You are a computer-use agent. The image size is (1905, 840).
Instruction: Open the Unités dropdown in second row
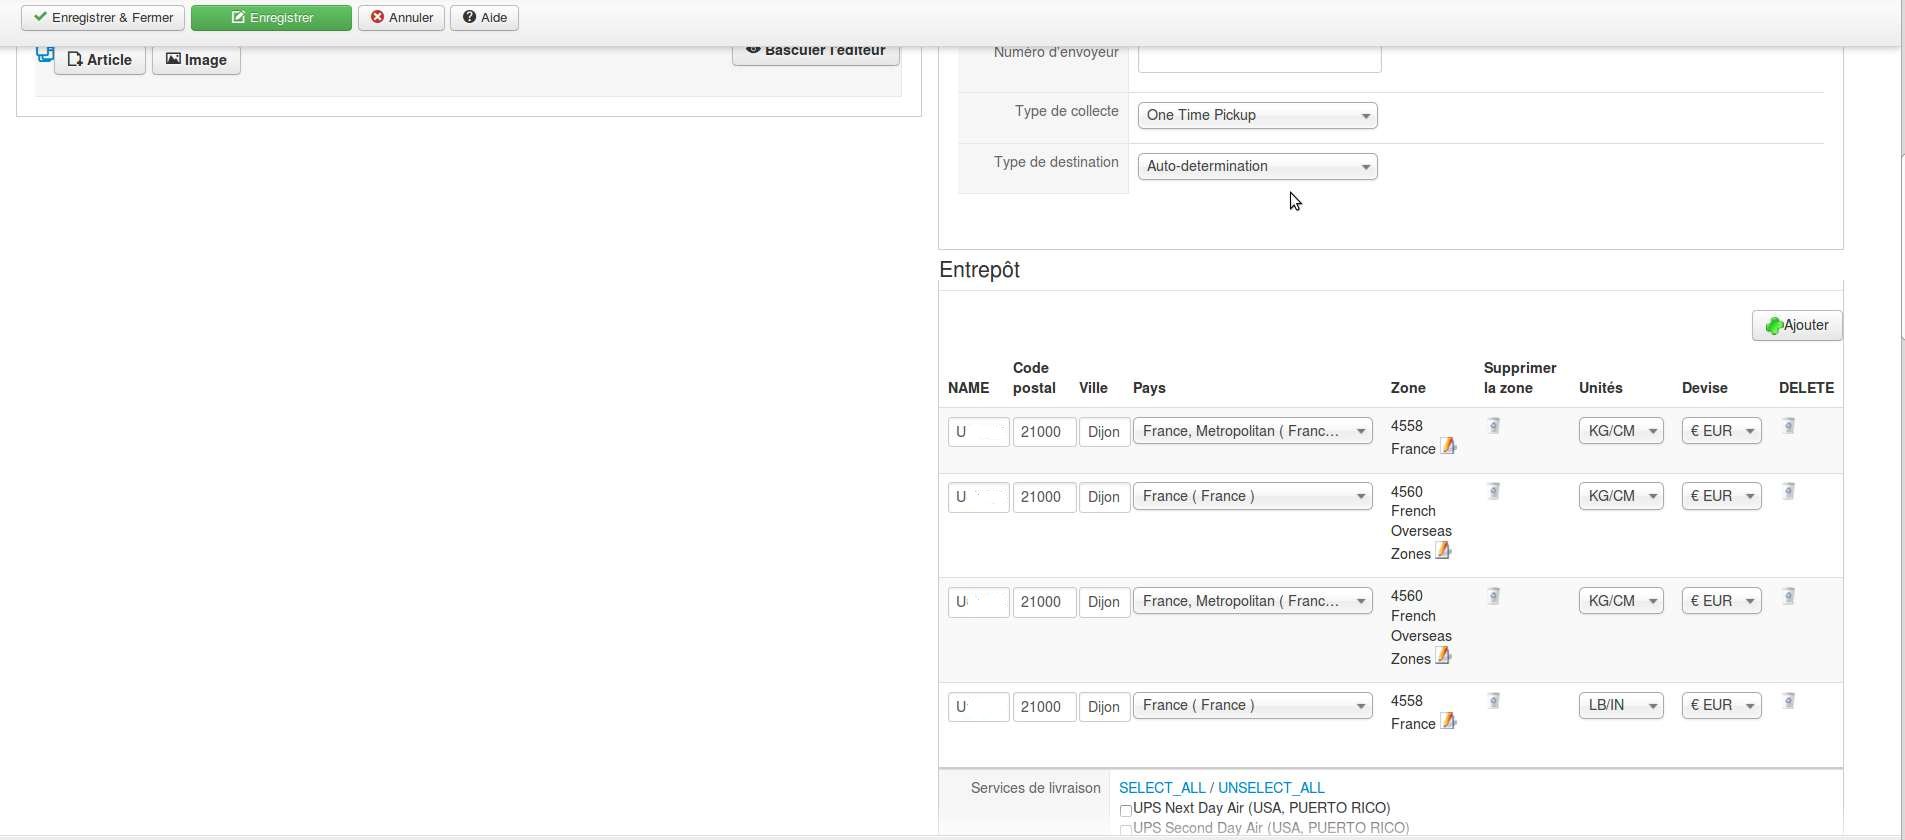[x=1621, y=497]
